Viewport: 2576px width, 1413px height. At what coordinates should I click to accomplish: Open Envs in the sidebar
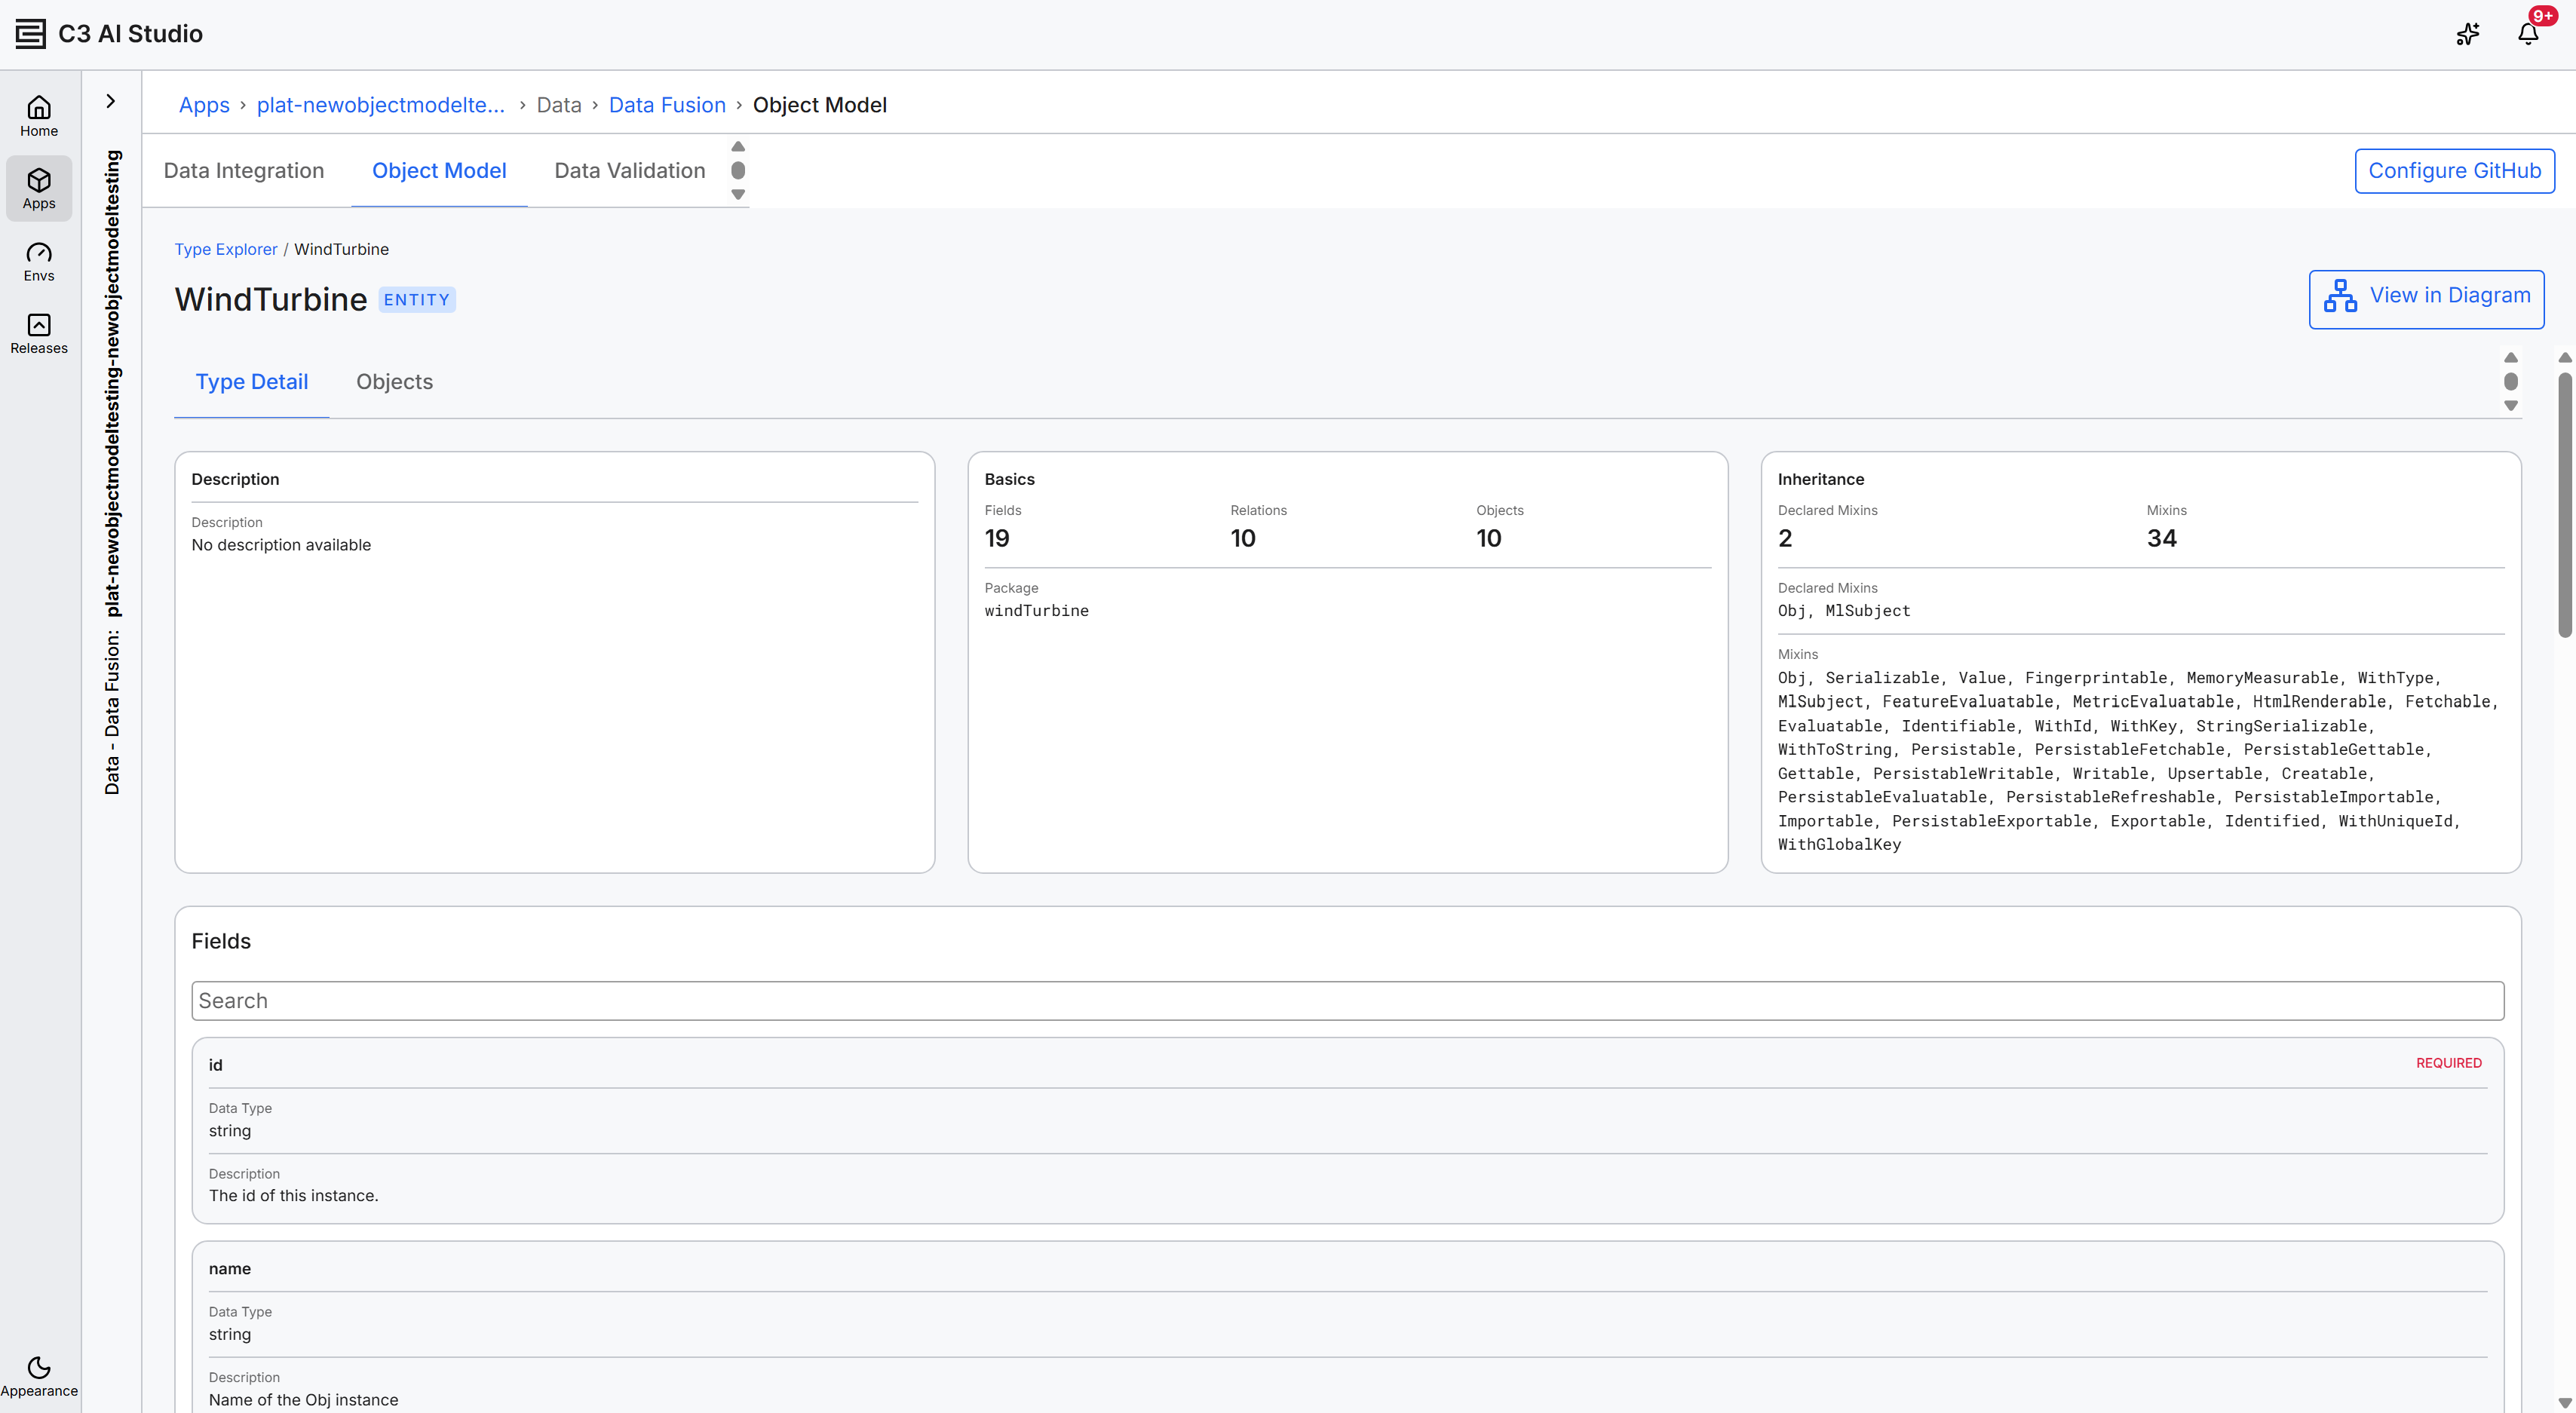[x=39, y=261]
